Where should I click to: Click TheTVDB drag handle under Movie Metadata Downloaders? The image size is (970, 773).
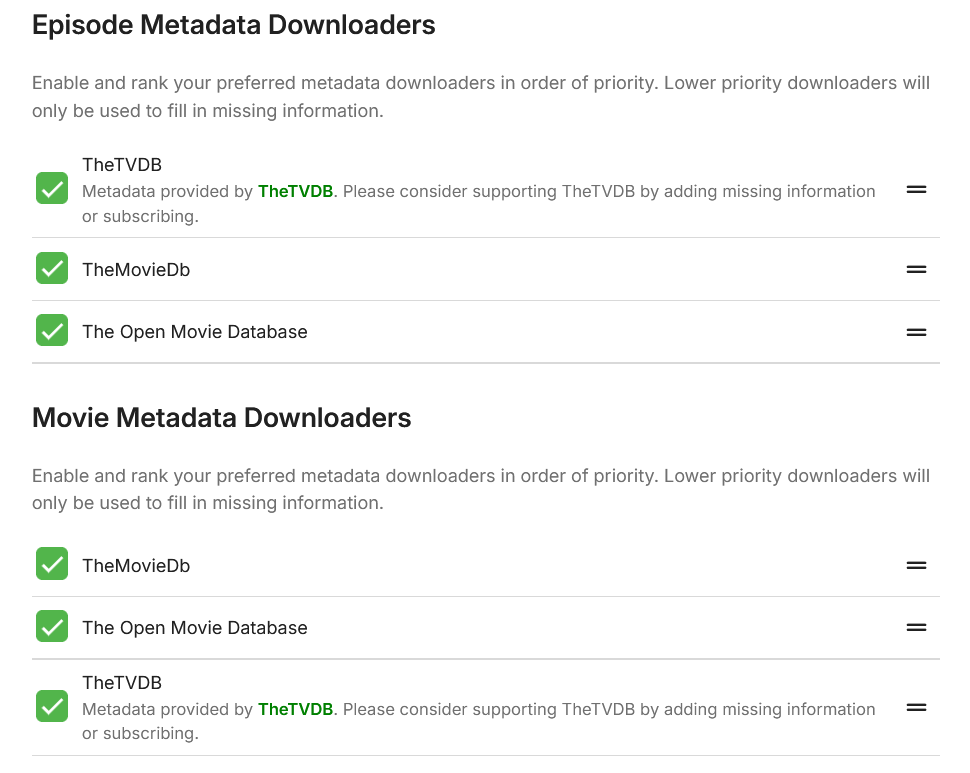tap(916, 707)
